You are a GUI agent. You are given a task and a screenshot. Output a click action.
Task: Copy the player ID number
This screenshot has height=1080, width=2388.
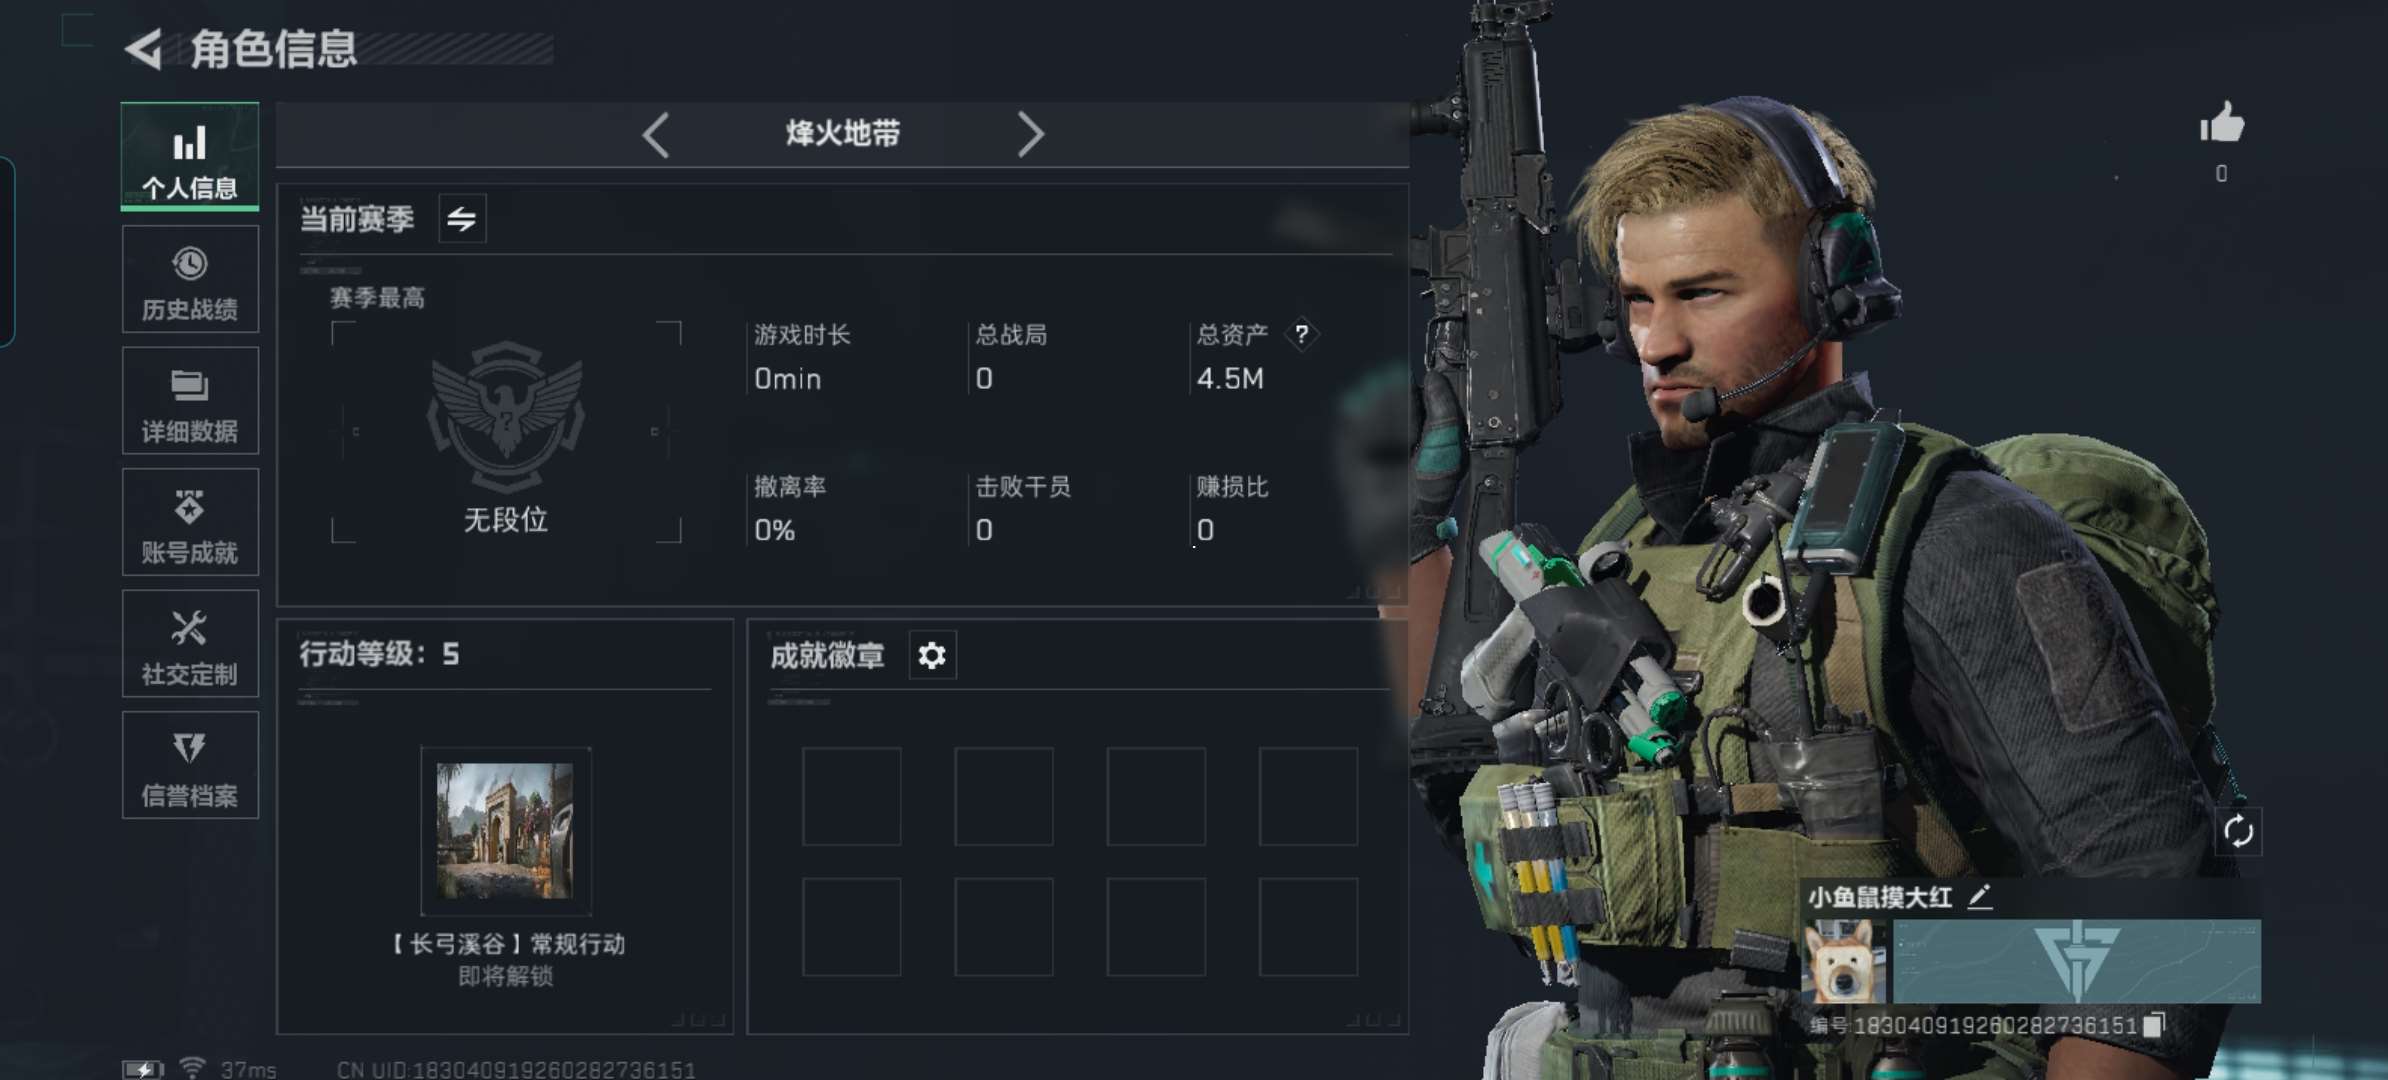pyautogui.click(x=2153, y=1025)
